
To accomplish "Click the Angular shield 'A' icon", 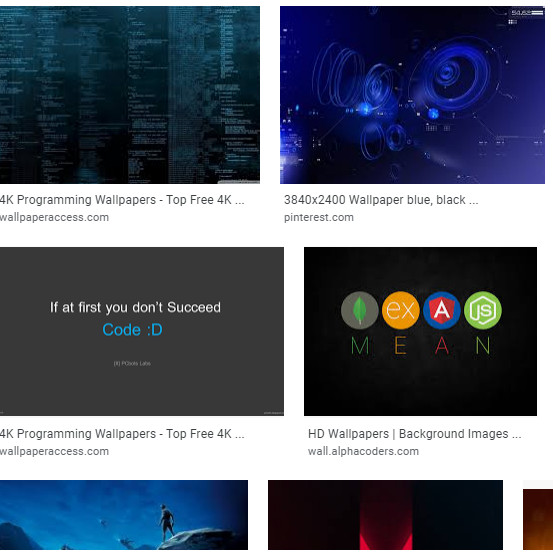I will pyautogui.click(x=442, y=310).
